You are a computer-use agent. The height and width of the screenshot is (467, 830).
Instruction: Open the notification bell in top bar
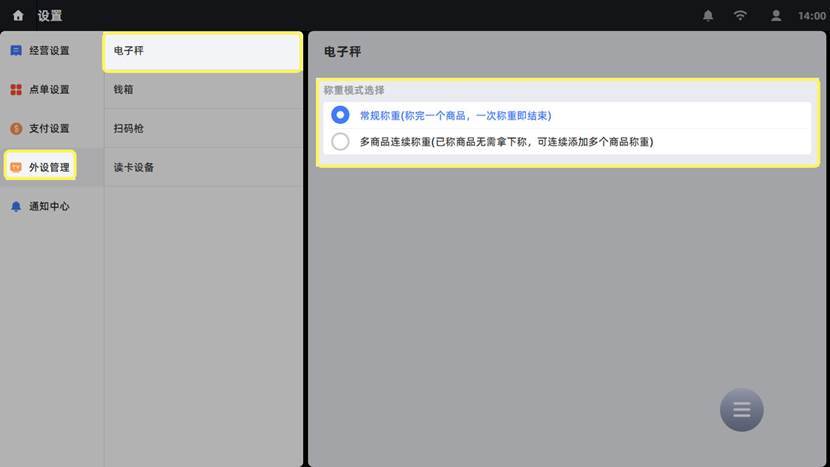(x=708, y=15)
